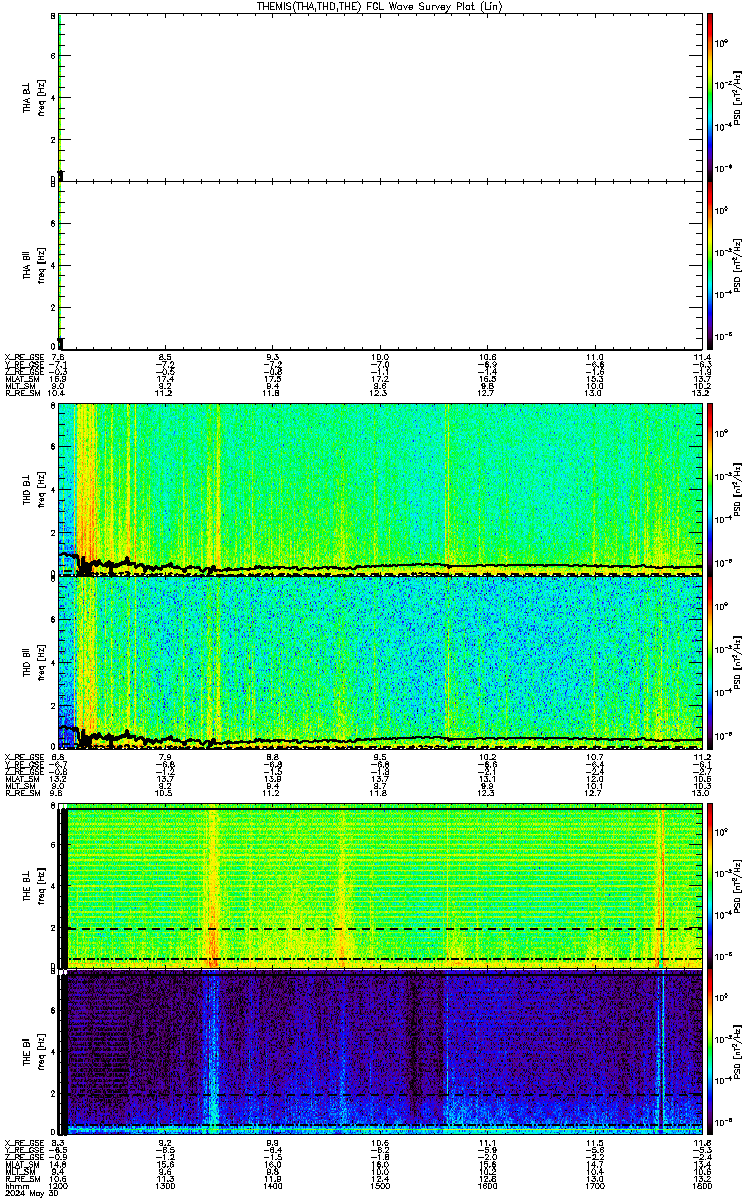Select the THA Bll spectrogram panel
This screenshot has height=1200, width=750.
[x=381, y=265]
